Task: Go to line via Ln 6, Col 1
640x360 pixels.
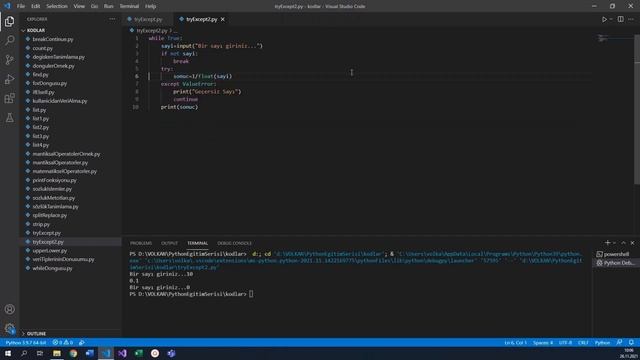Action: pos(516,342)
